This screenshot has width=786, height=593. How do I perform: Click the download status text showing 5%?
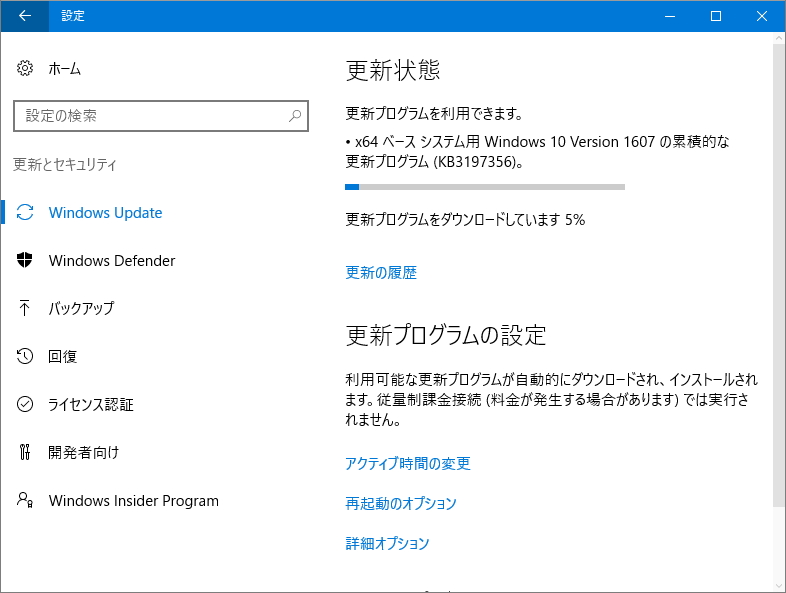(465, 220)
